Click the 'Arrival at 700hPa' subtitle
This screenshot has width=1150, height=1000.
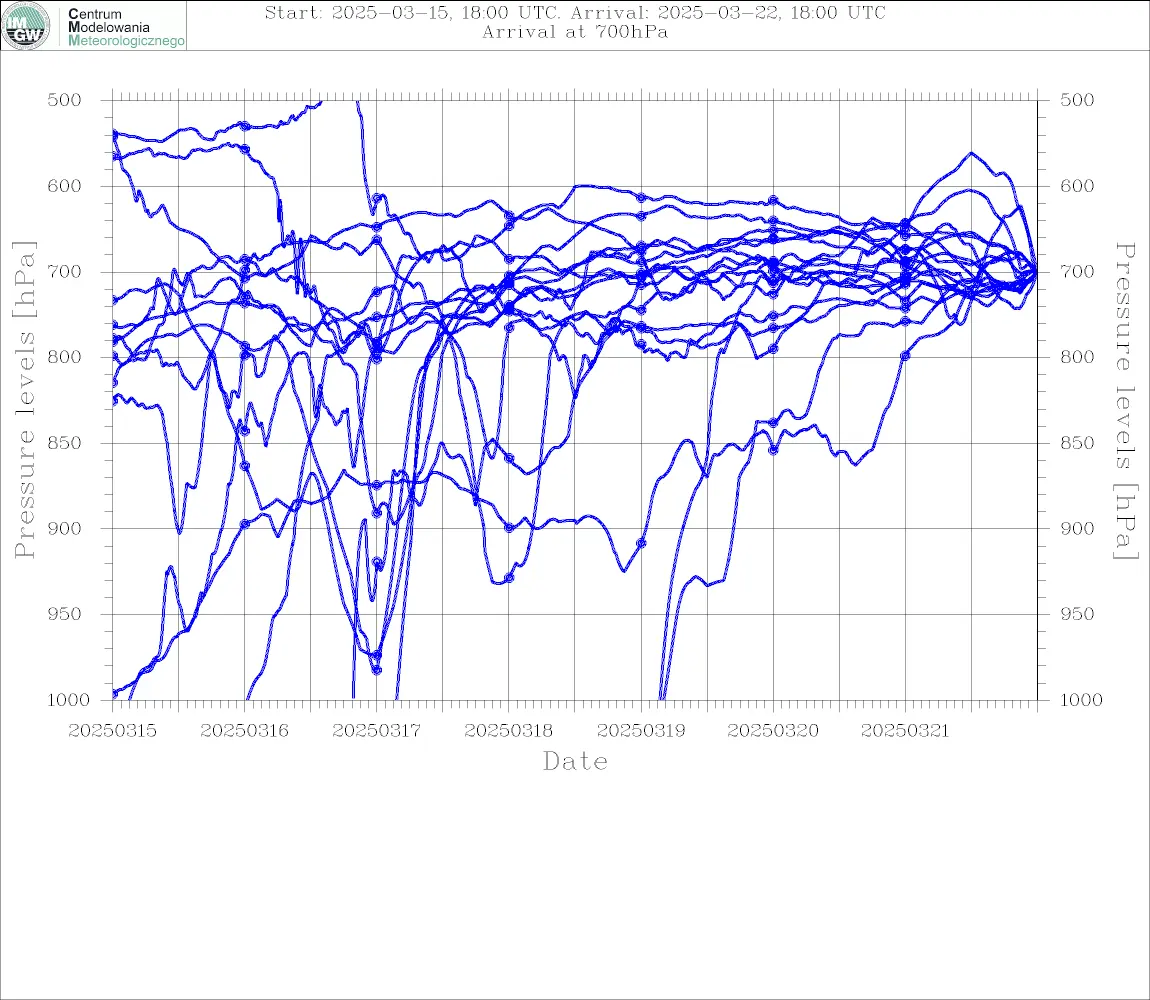click(575, 32)
